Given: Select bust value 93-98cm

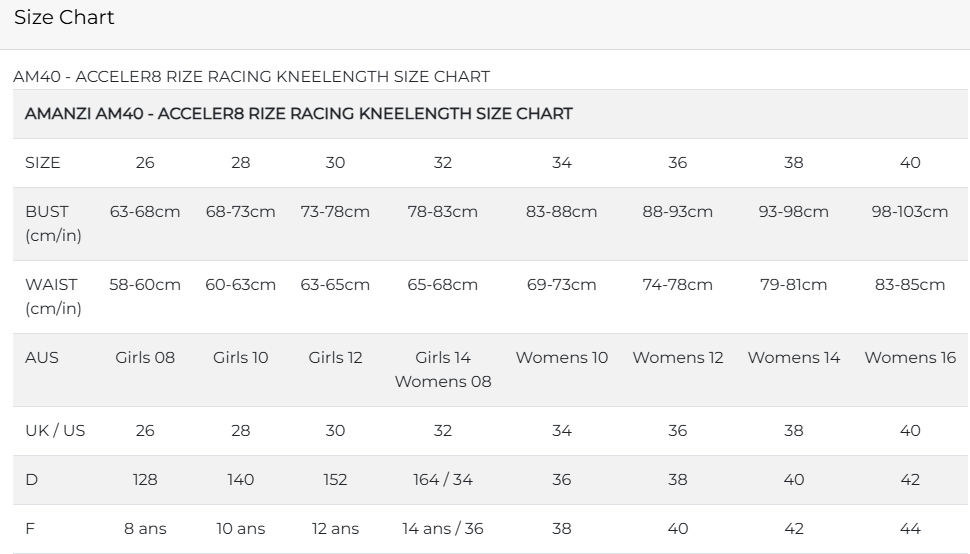Looking at the screenshot, I should pos(794,211).
